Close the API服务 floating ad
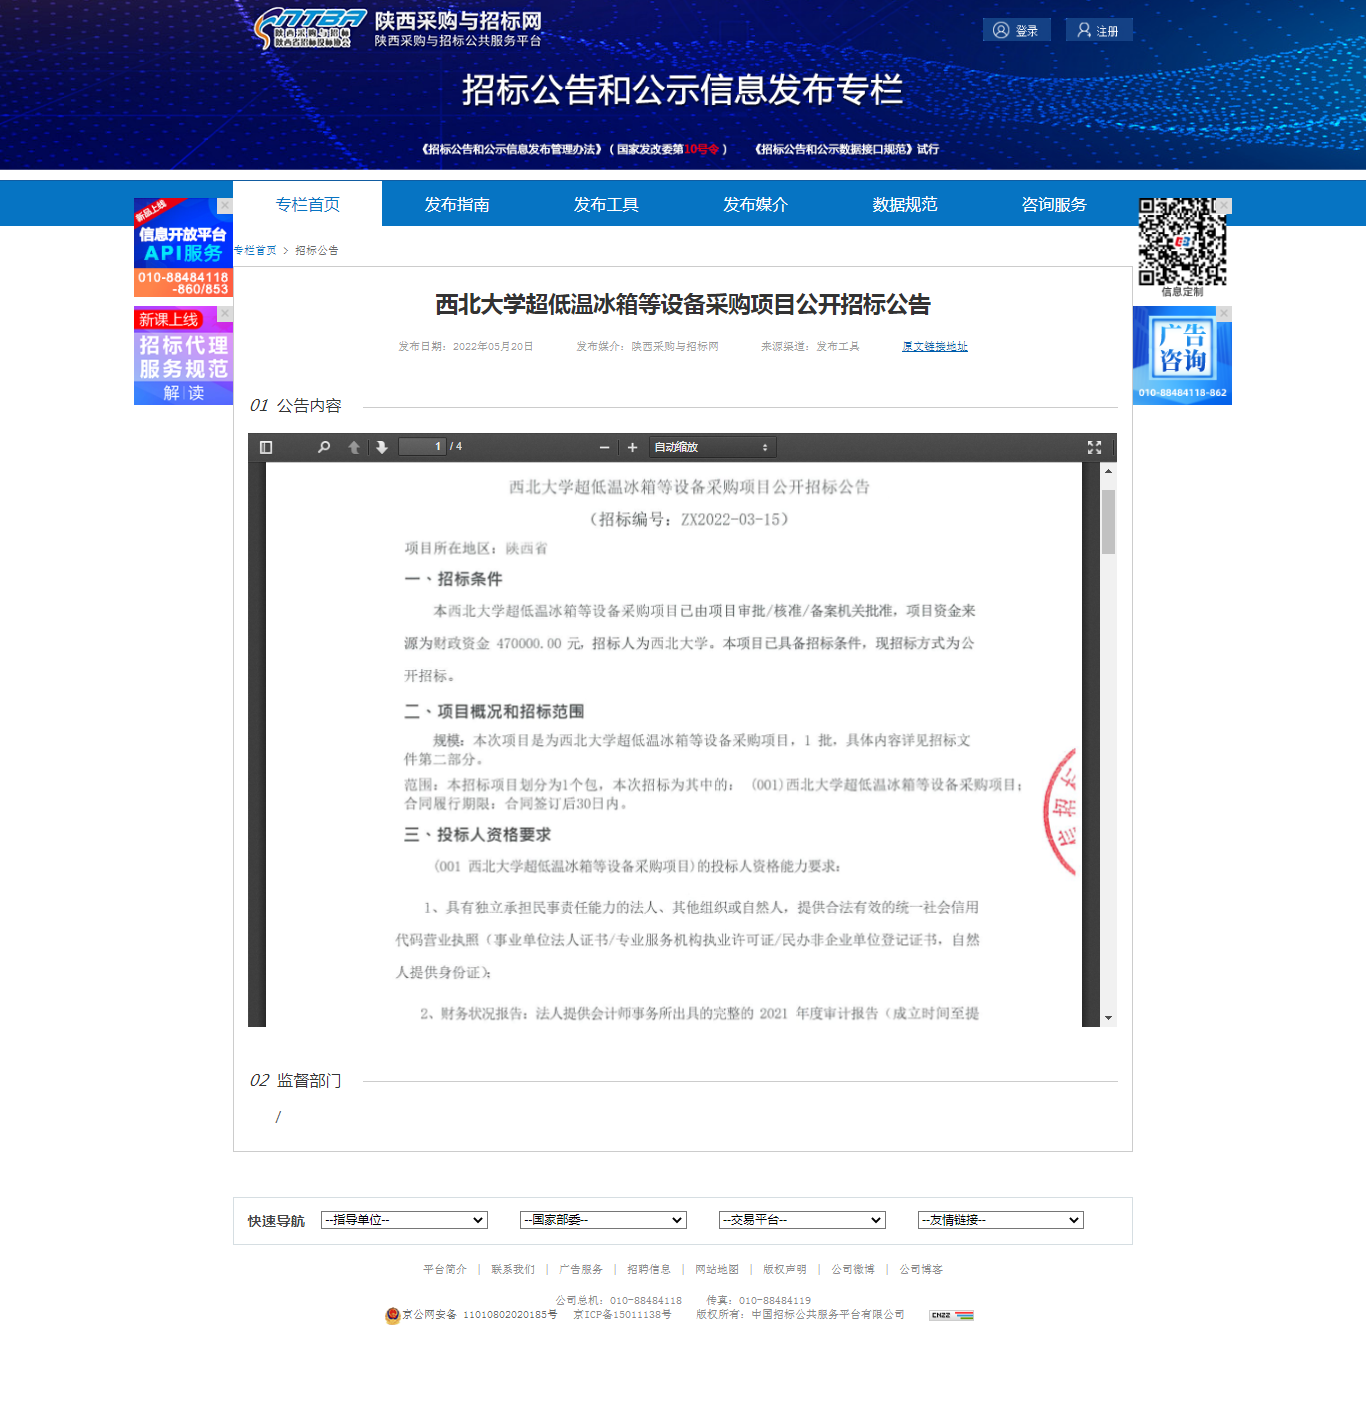This screenshot has width=1366, height=1415. (x=225, y=205)
